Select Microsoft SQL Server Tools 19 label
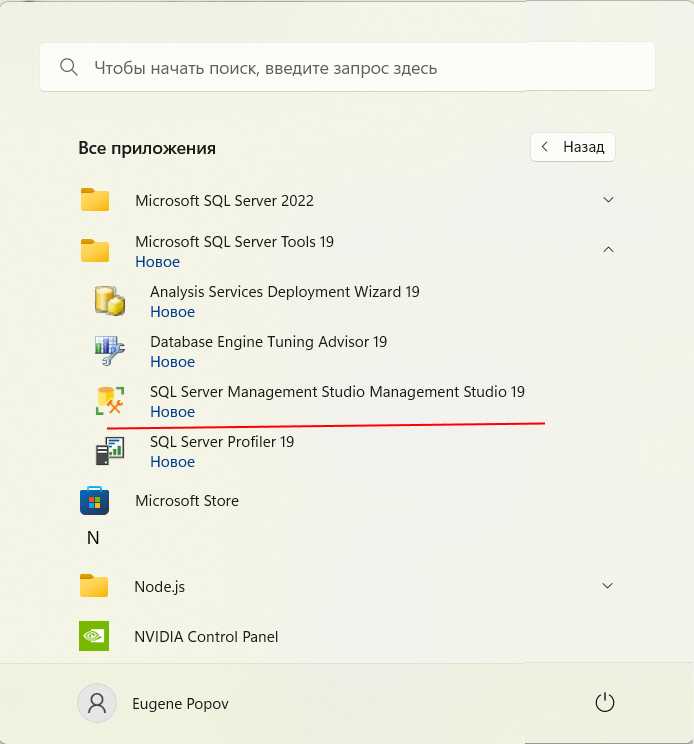This screenshot has height=744, width=694. (x=234, y=242)
